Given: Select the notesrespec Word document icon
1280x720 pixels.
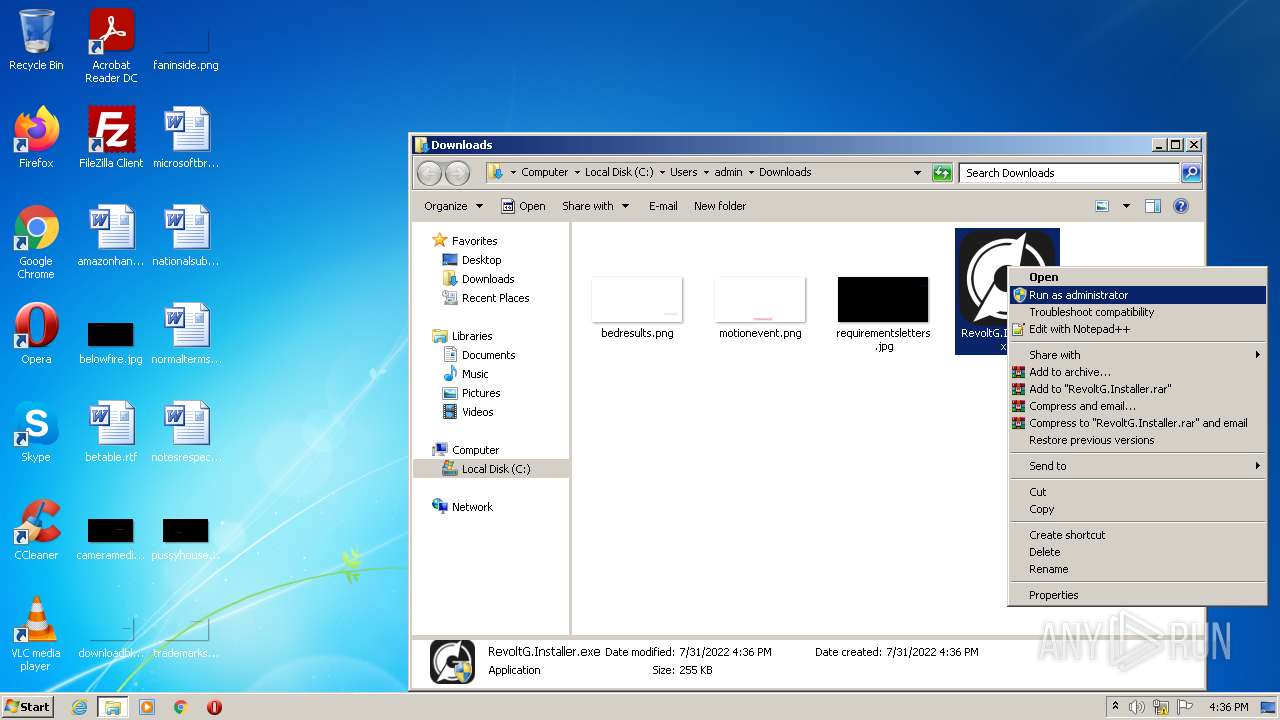Looking at the screenshot, I should [x=186, y=432].
